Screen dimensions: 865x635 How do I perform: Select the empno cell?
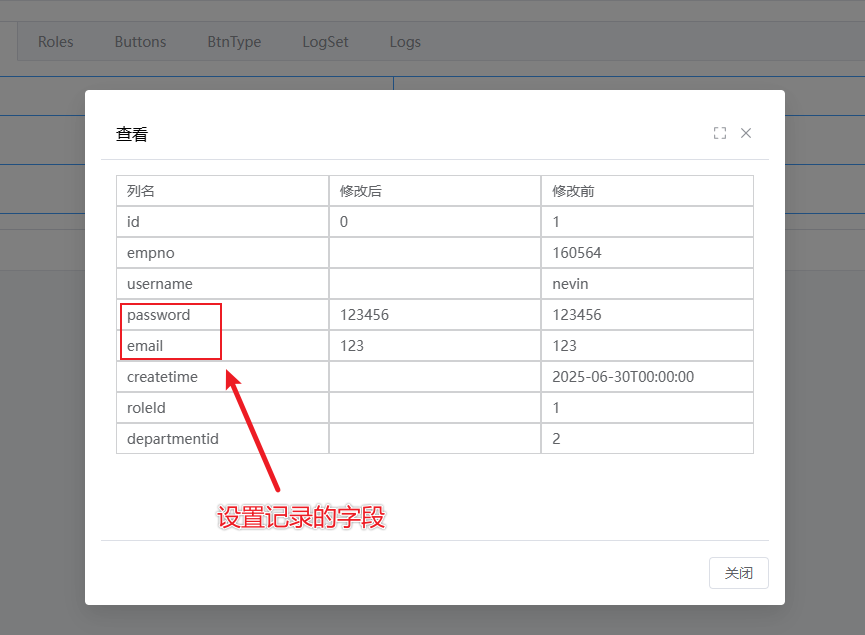(x=222, y=253)
